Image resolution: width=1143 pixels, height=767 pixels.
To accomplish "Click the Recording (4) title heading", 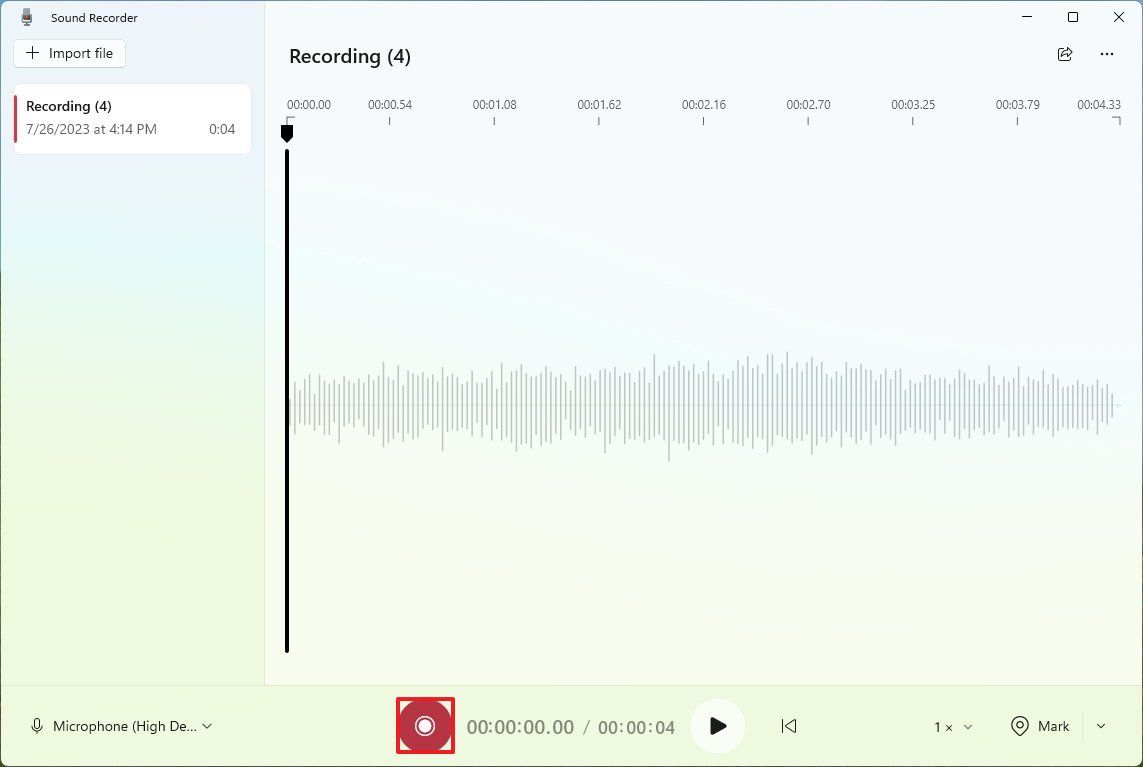I will [350, 56].
